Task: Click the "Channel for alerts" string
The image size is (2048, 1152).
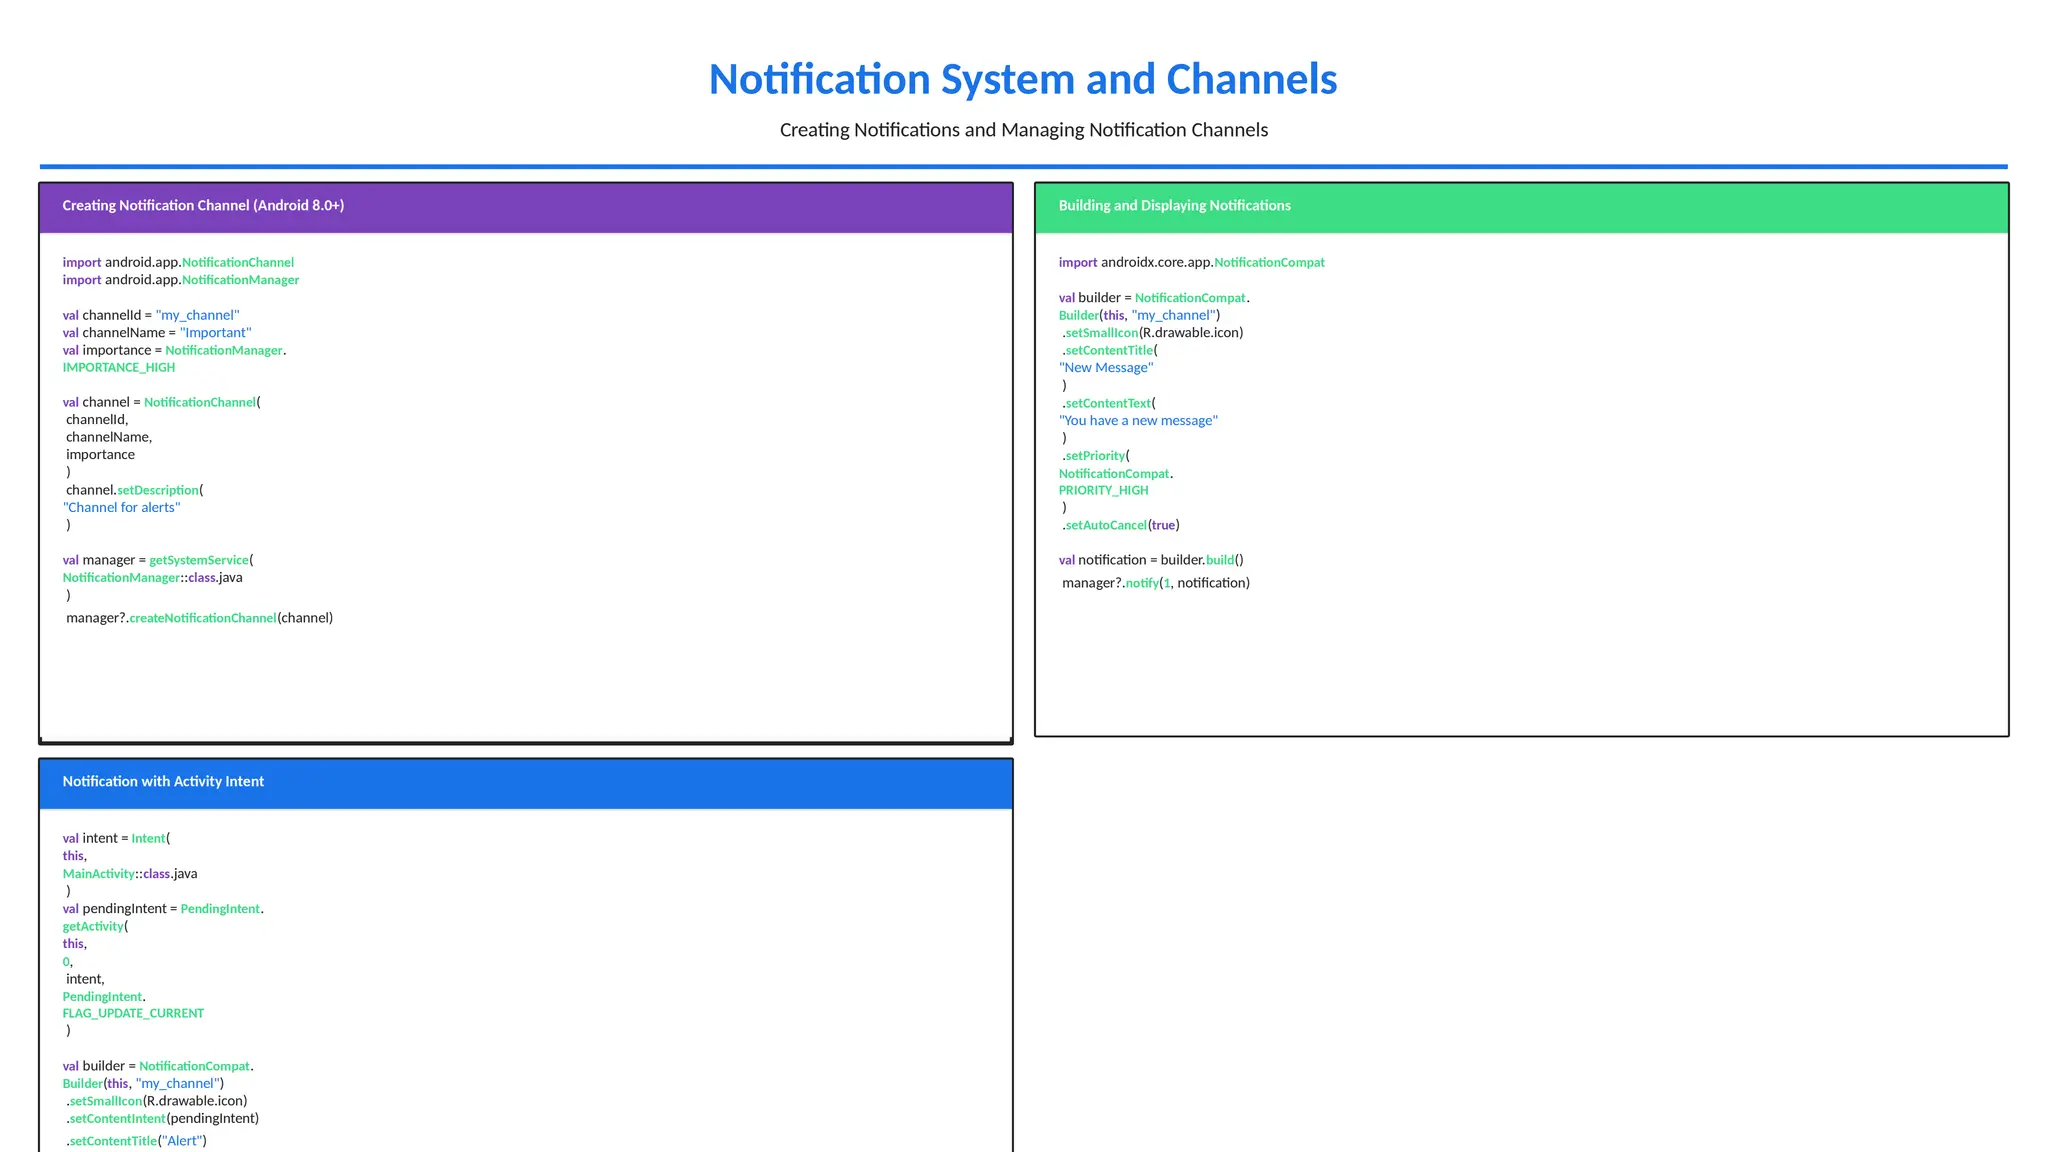Action: pyautogui.click(x=122, y=507)
